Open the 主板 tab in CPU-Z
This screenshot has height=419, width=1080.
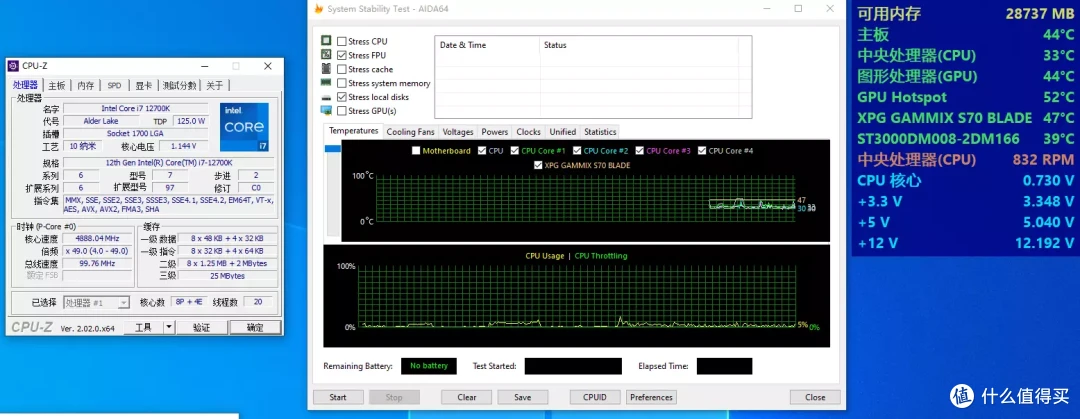56,85
